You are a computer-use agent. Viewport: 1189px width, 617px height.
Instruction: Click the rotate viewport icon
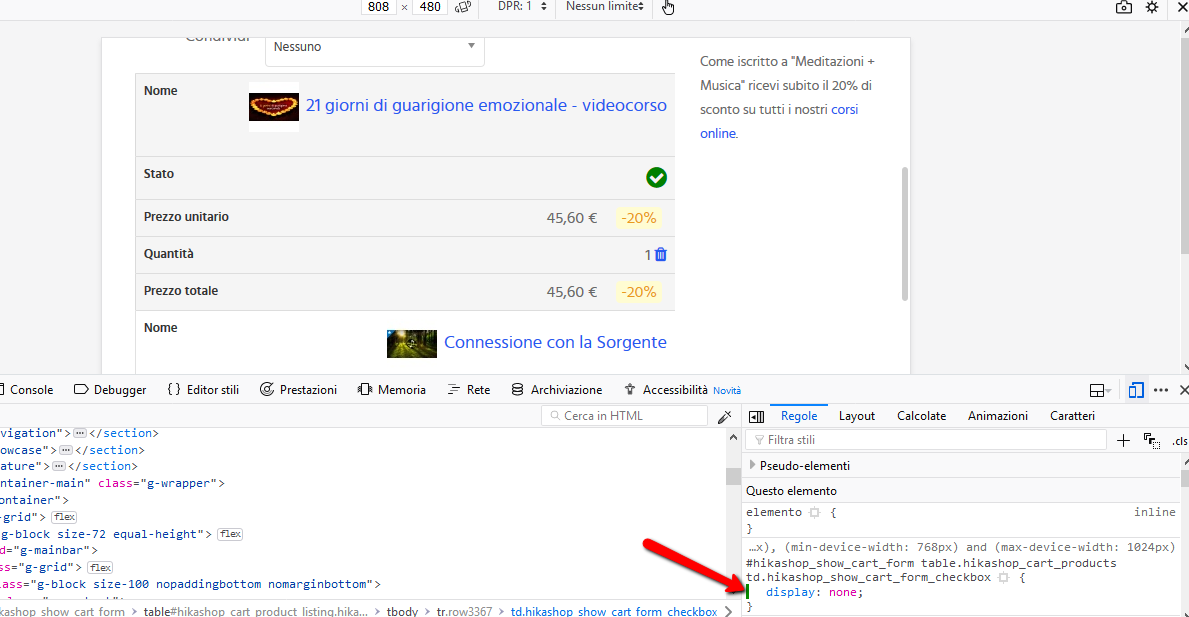click(463, 7)
